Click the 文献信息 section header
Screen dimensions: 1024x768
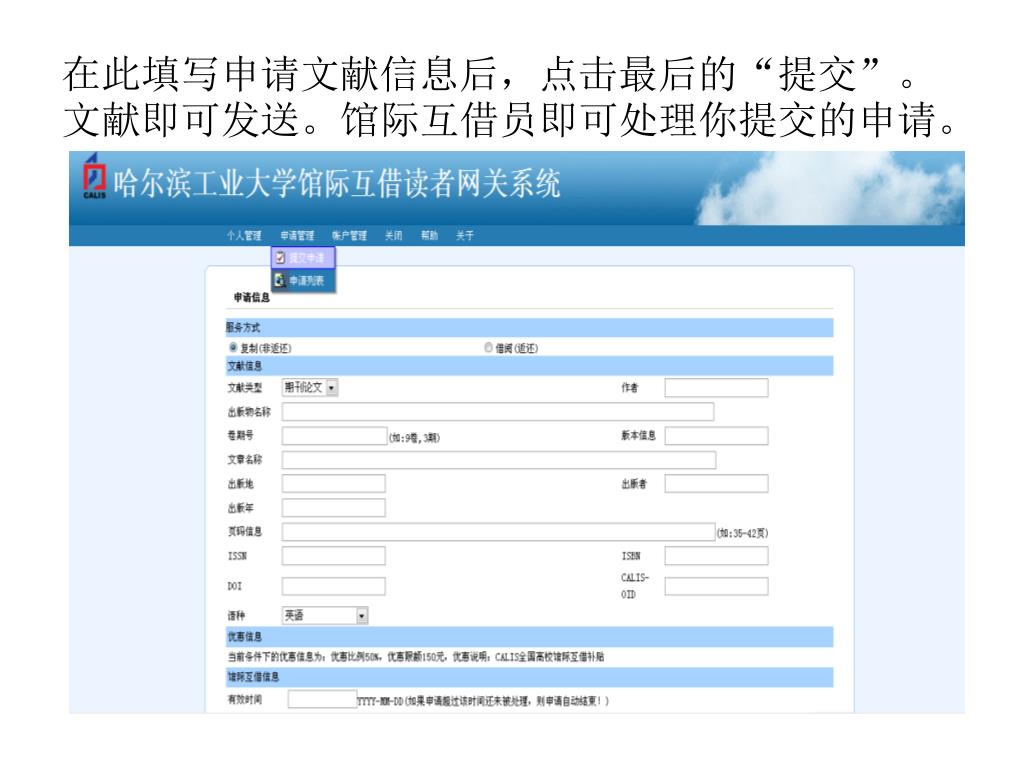[x=530, y=366]
